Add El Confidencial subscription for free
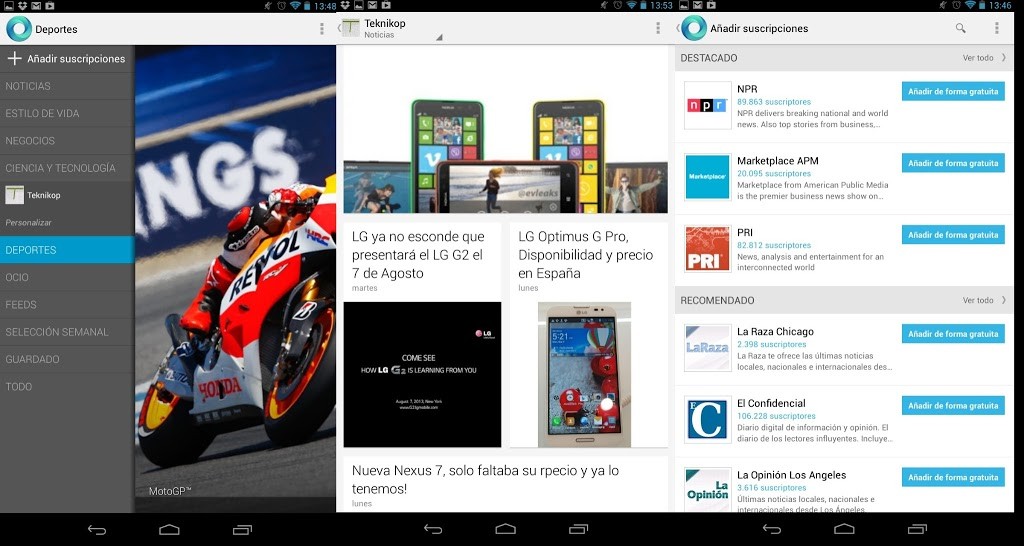The width and height of the screenshot is (1024, 546). pos(953,406)
